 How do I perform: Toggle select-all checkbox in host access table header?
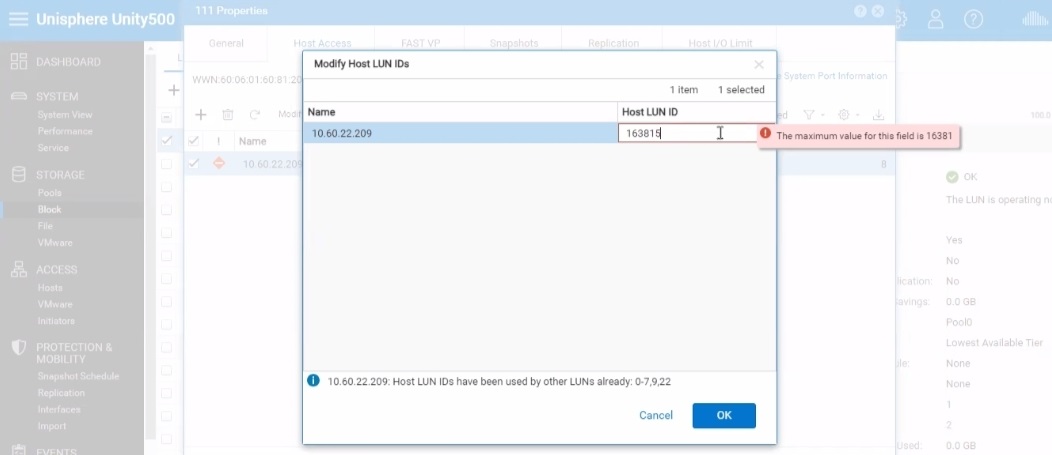pos(193,141)
